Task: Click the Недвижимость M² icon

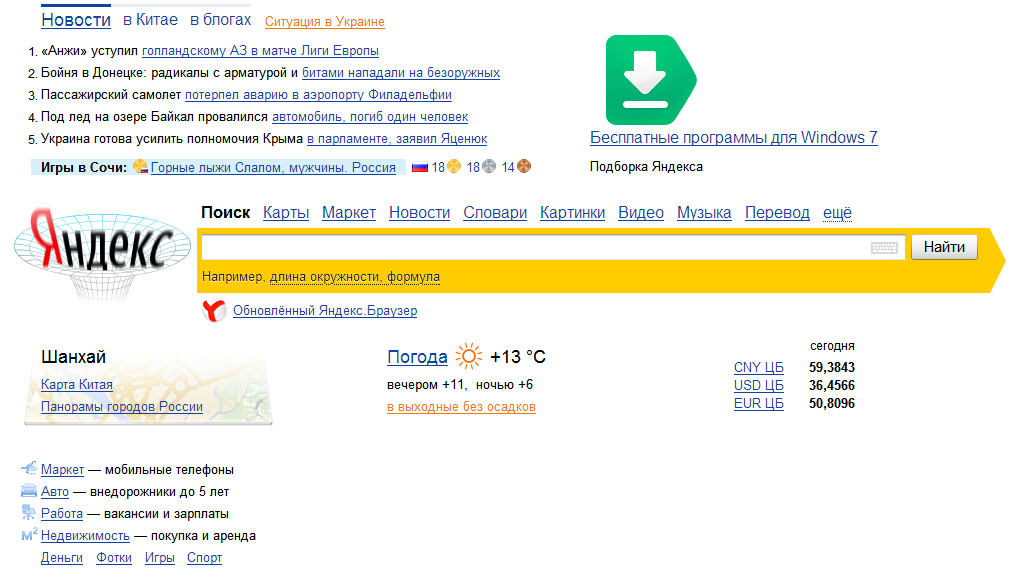Action: 29,535
